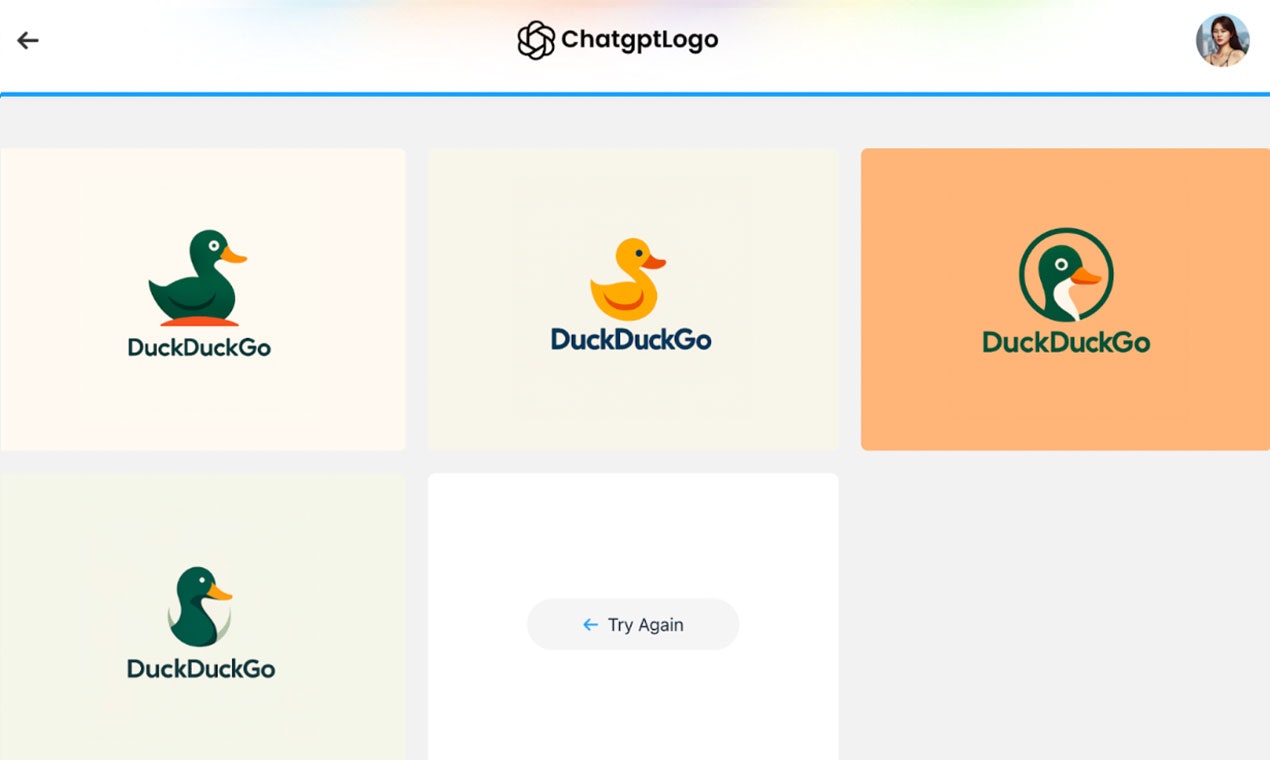The width and height of the screenshot is (1270, 760).
Task: Click the circled duck head emblem
Action: pyautogui.click(x=1065, y=273)
